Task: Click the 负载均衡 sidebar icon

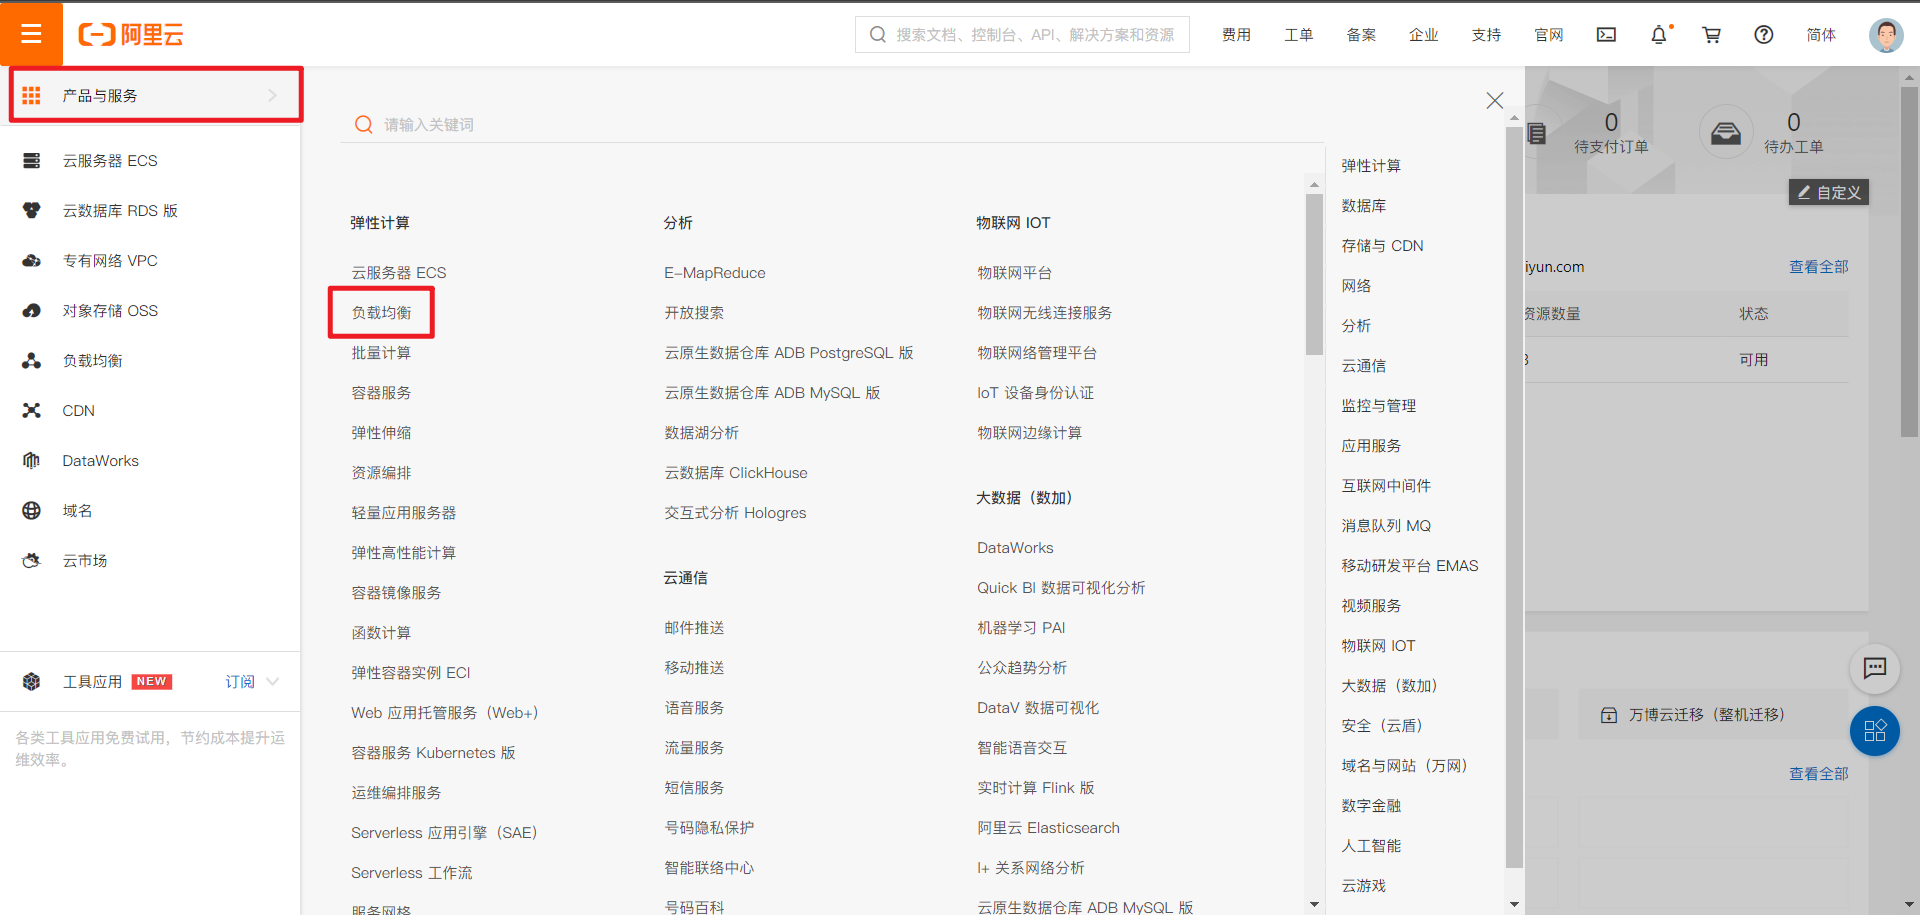Action: coord(32,361)
